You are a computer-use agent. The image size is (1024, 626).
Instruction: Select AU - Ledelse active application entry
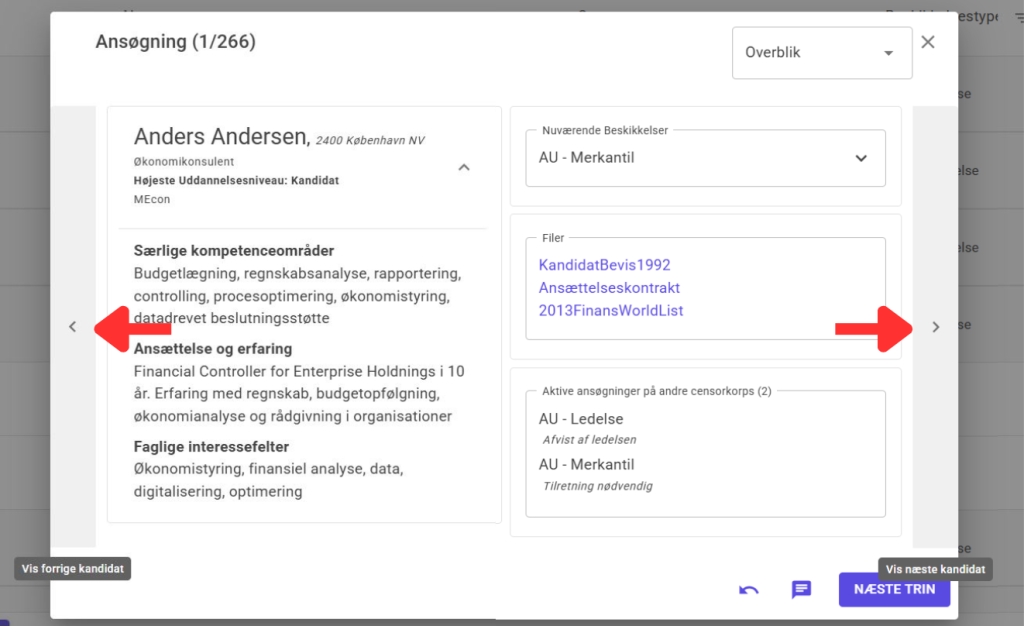click(580, 419)
